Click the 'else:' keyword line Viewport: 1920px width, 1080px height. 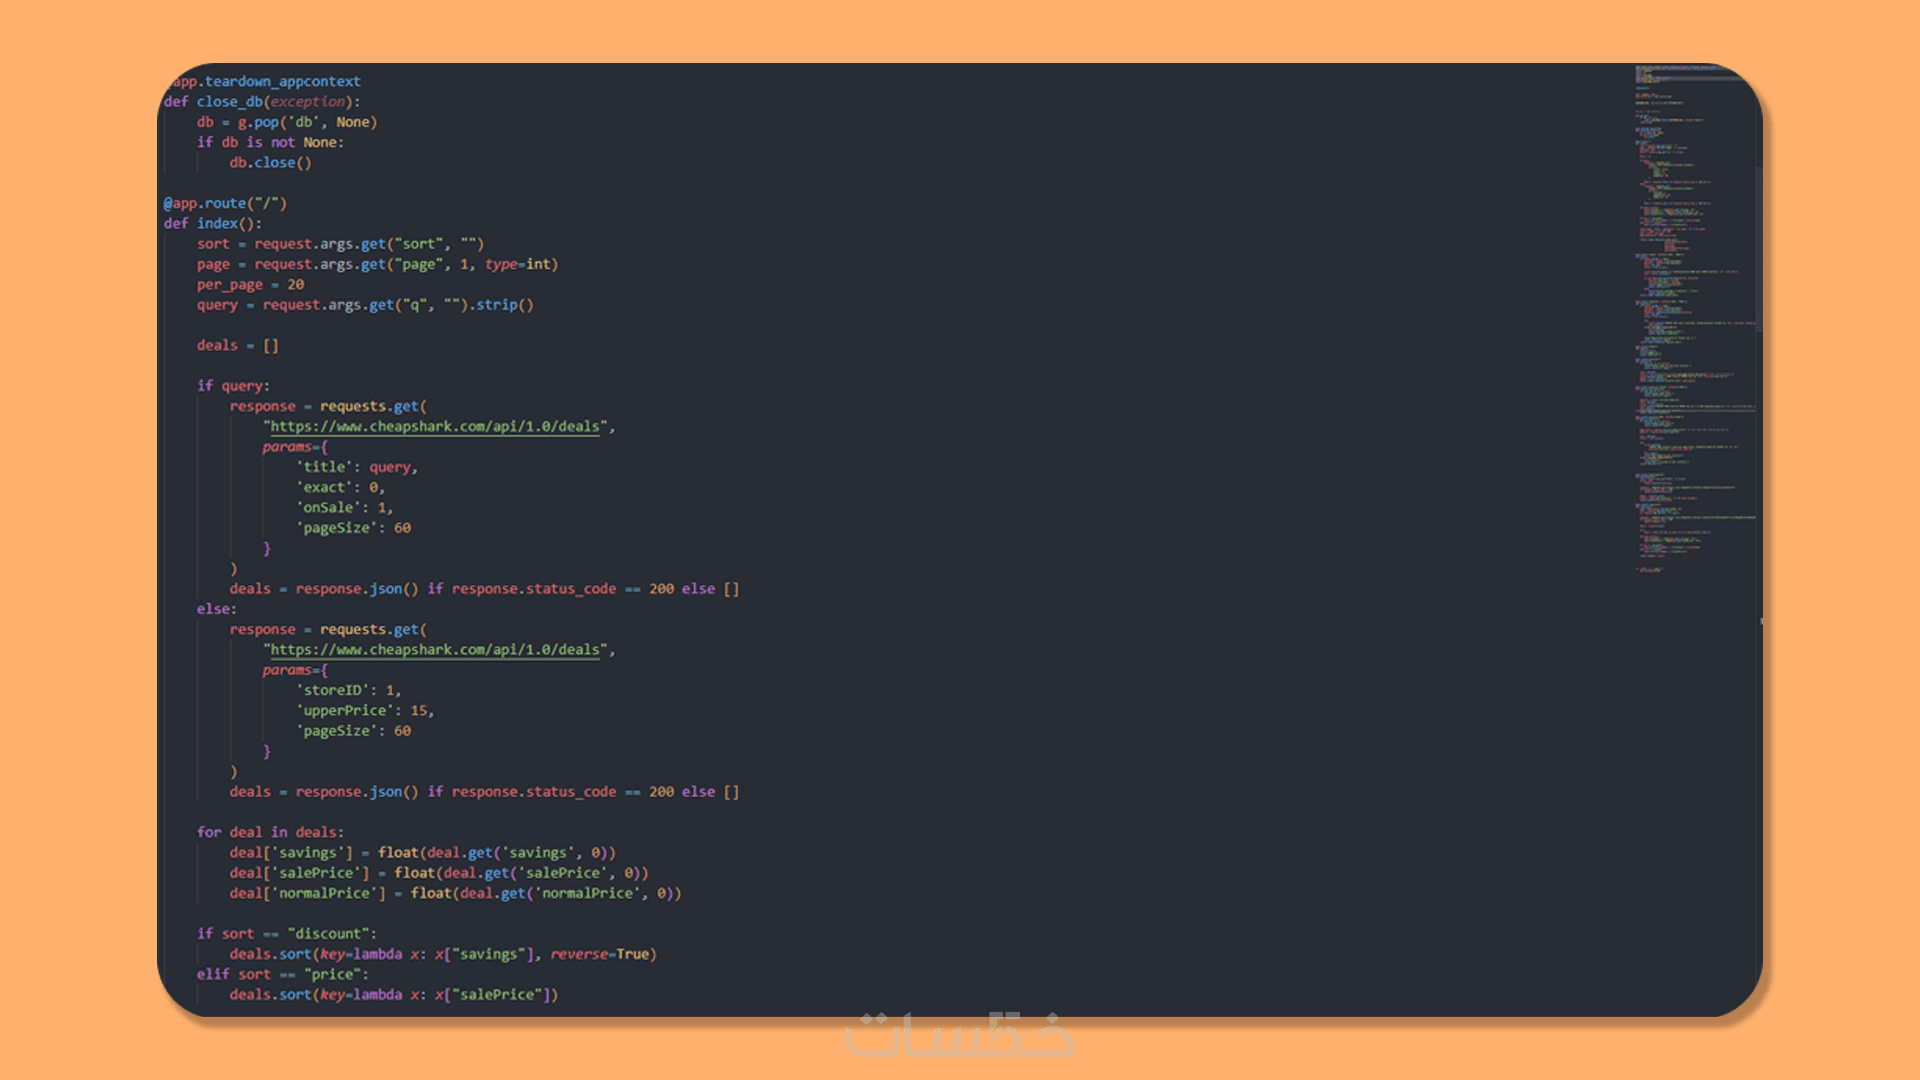216,609
